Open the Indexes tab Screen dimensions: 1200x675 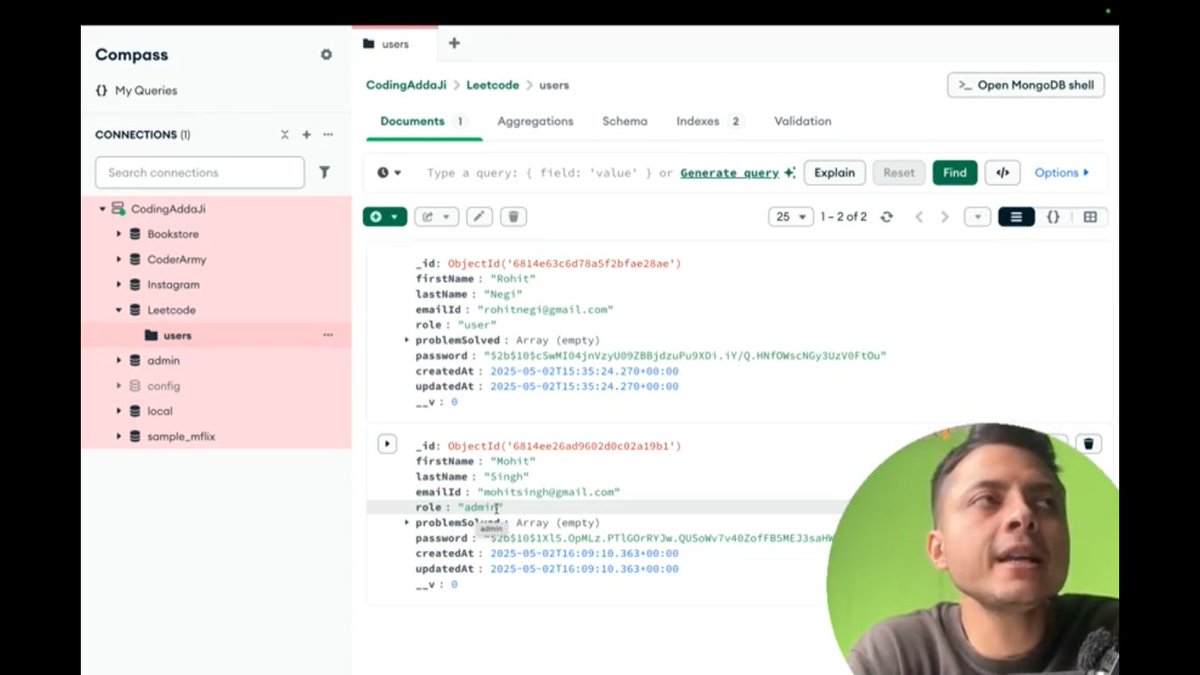709,121
